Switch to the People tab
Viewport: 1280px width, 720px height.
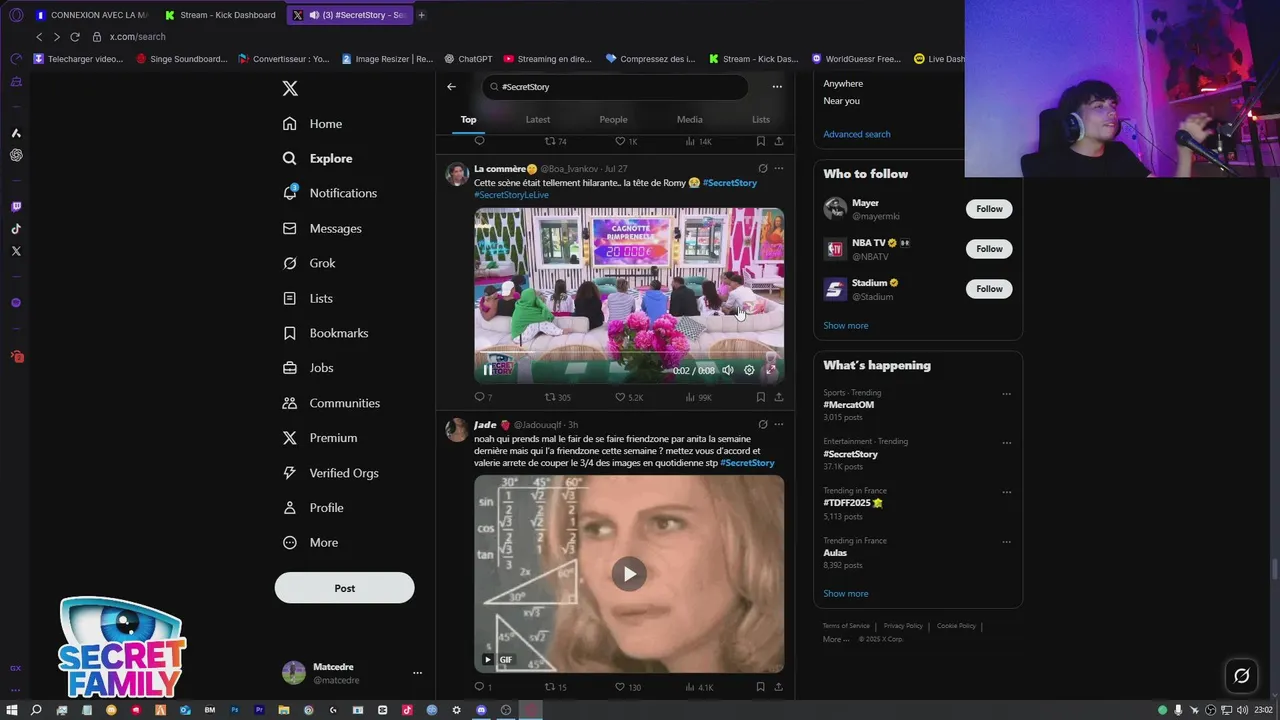click(x=613, y=120)
